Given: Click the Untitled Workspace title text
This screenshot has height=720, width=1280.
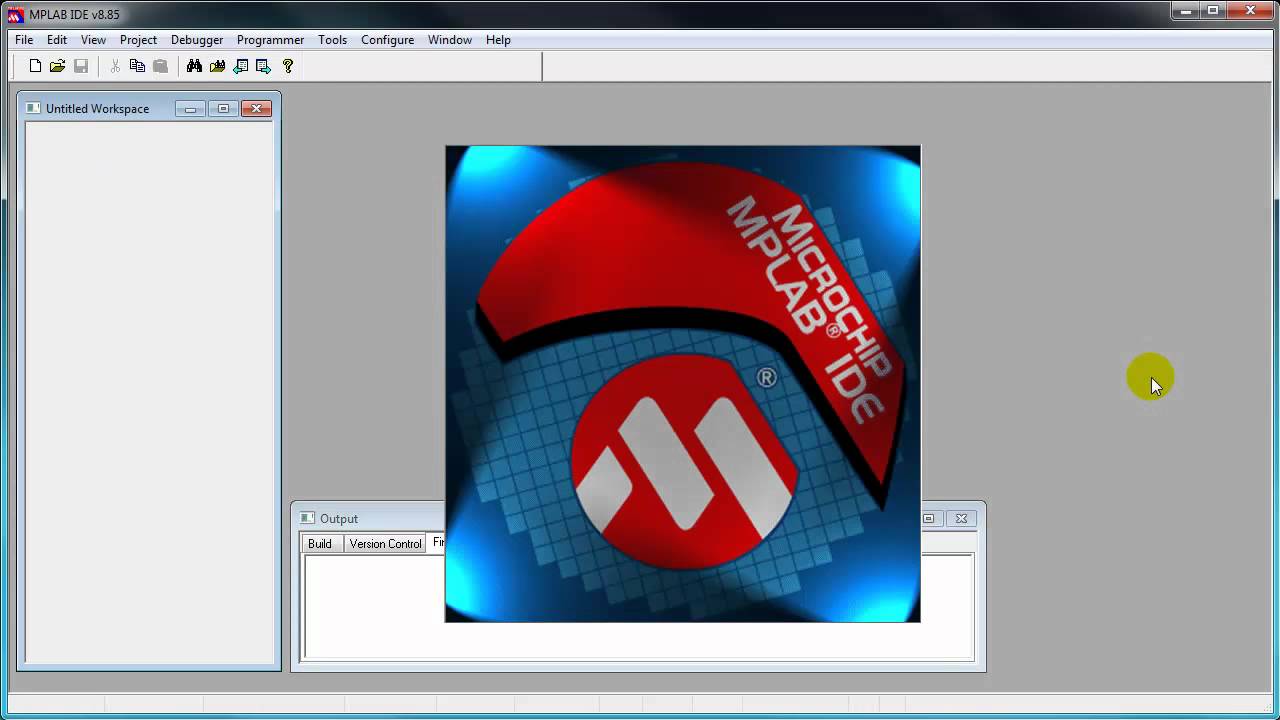Looking at the screenshot, I should coord(97,109).
